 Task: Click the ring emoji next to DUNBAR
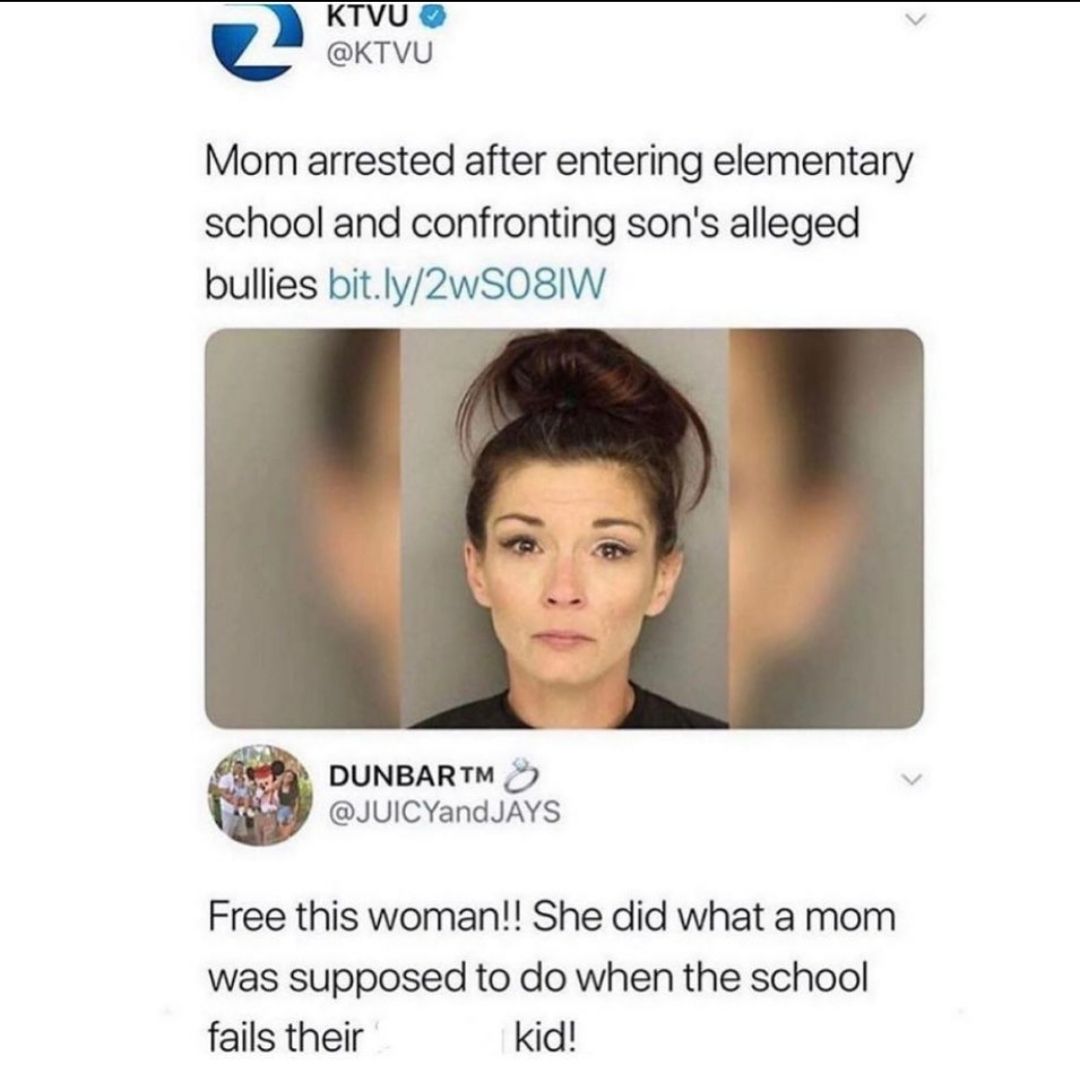point(522,774)
